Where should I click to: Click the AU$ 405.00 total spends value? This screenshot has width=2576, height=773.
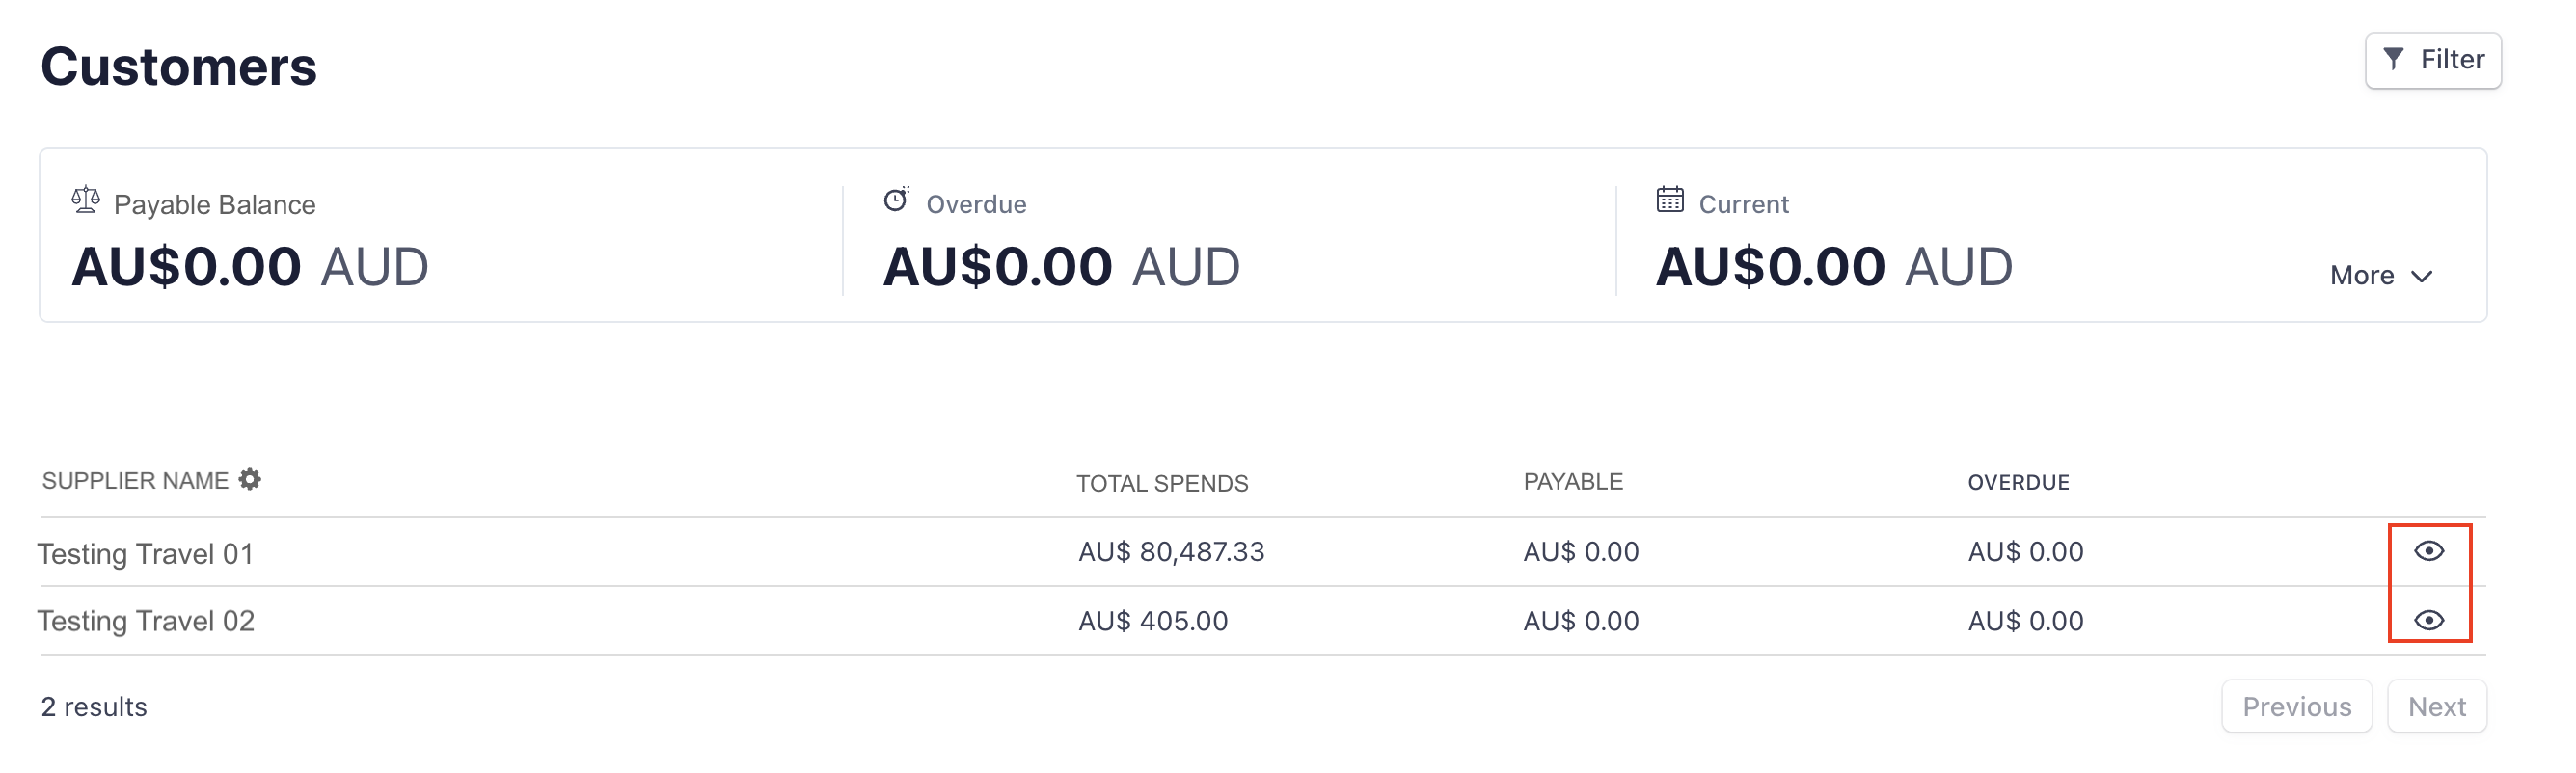1153,621
